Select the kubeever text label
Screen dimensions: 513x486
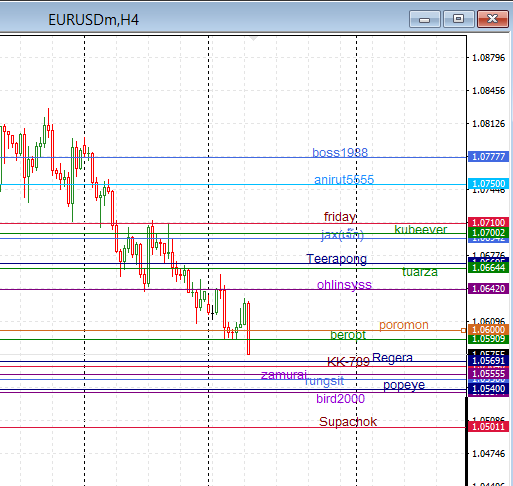[x=420, y=230]
